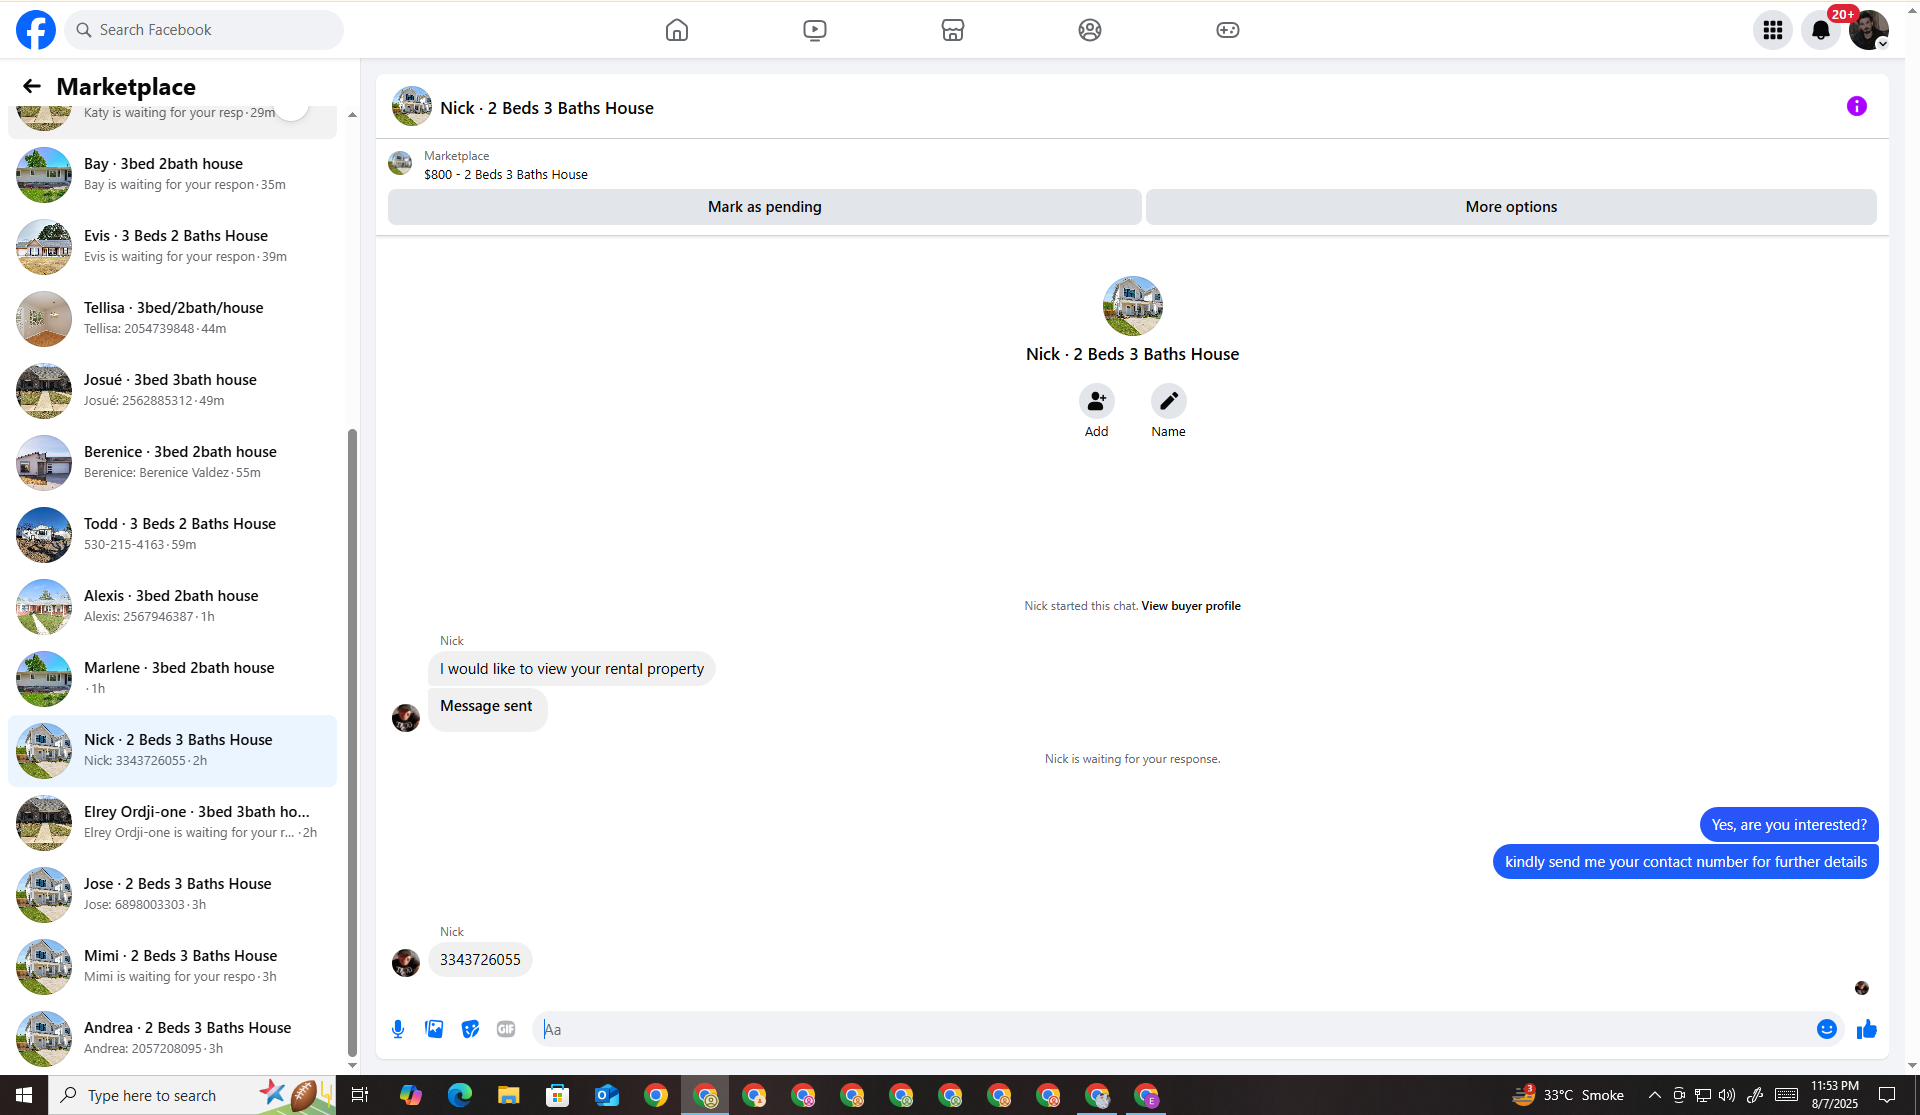Image resolution: width=1920 pixels, height=1115 pixels.
Task: Open View buyer profile link
Action: point(1190,606)
